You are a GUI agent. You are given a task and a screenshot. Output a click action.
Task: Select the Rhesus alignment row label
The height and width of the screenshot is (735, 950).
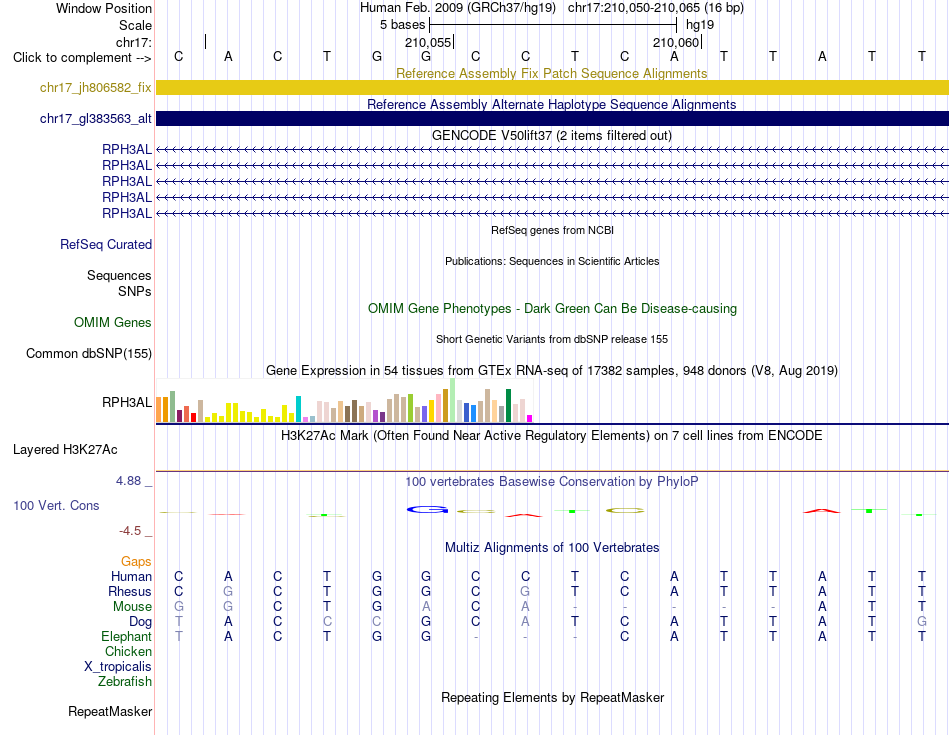click(130, 591)
